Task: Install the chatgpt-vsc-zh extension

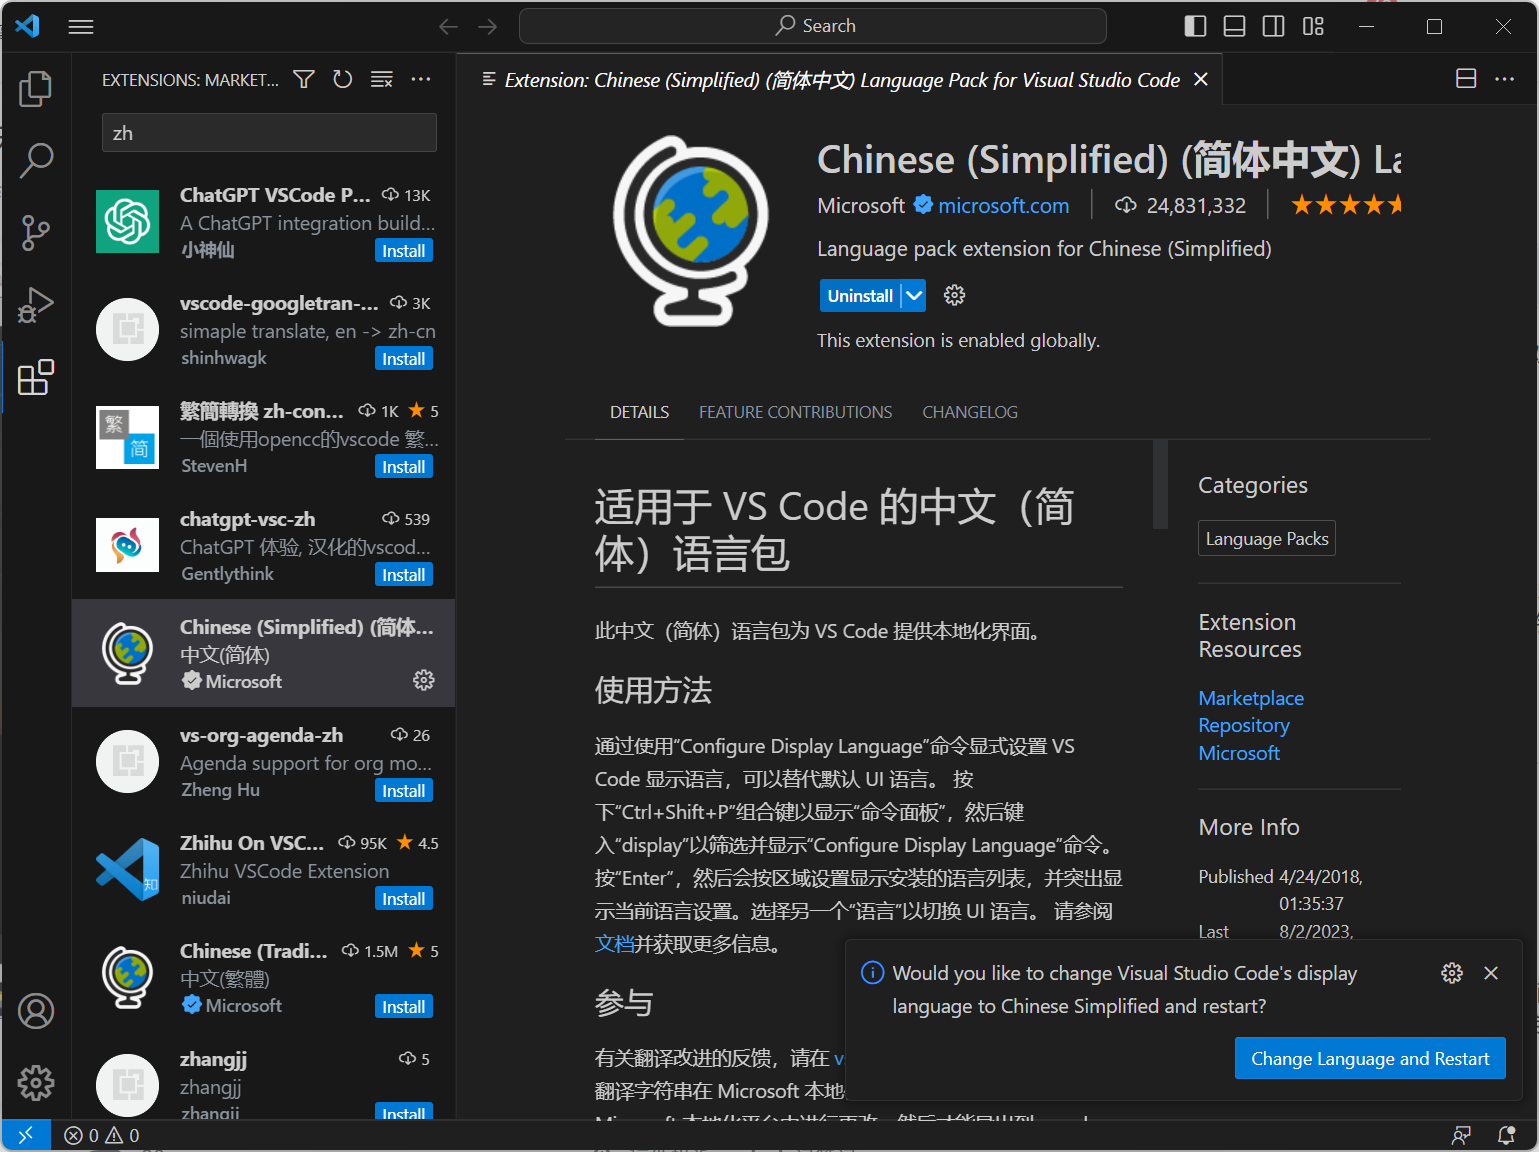Action: [x=404, y=575]
